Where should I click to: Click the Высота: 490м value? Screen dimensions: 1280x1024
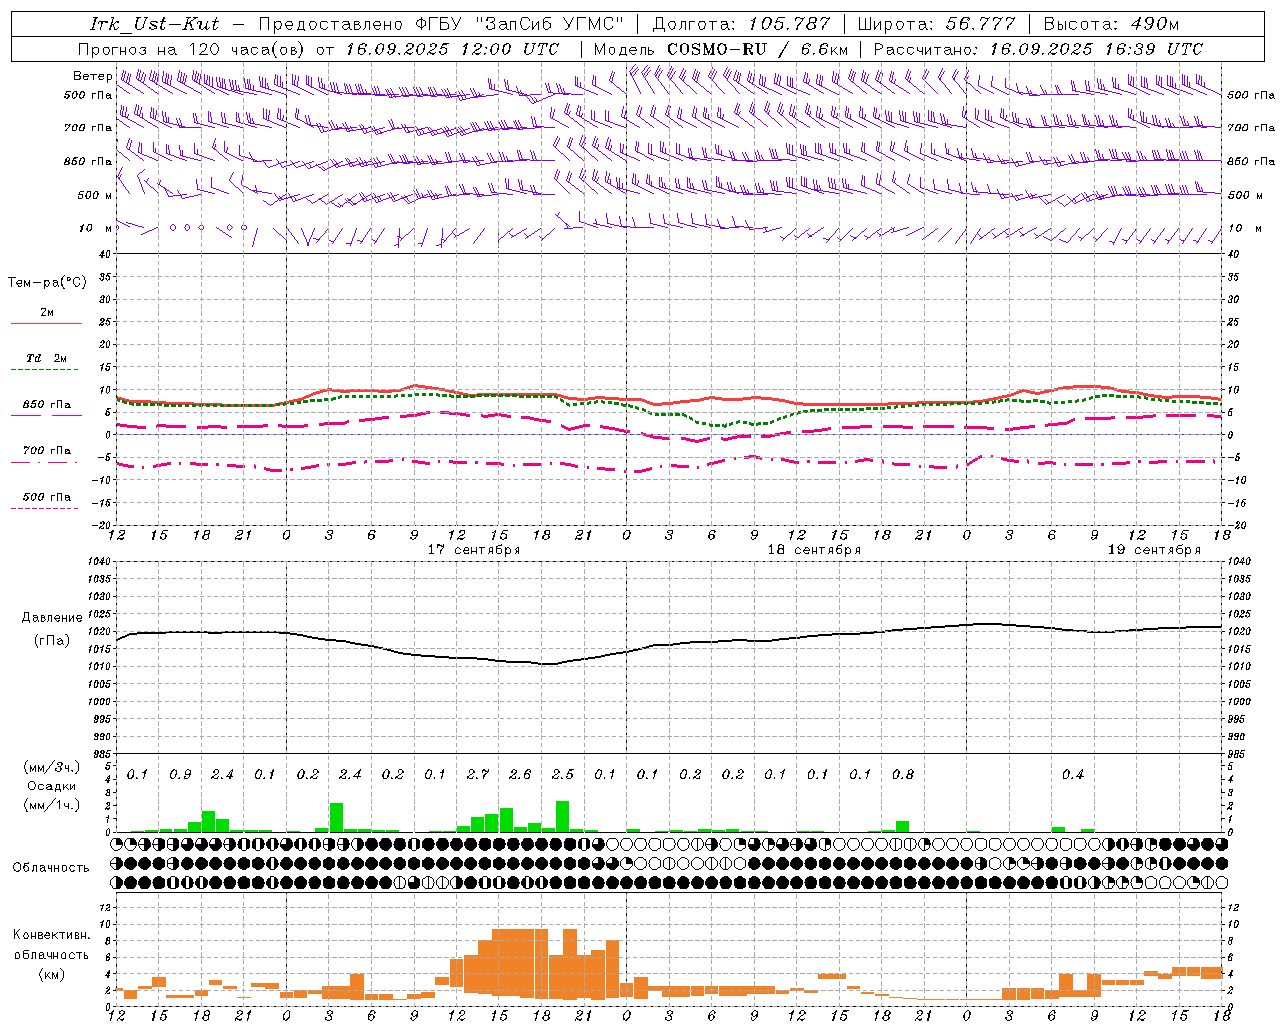tap(1111, 24)
